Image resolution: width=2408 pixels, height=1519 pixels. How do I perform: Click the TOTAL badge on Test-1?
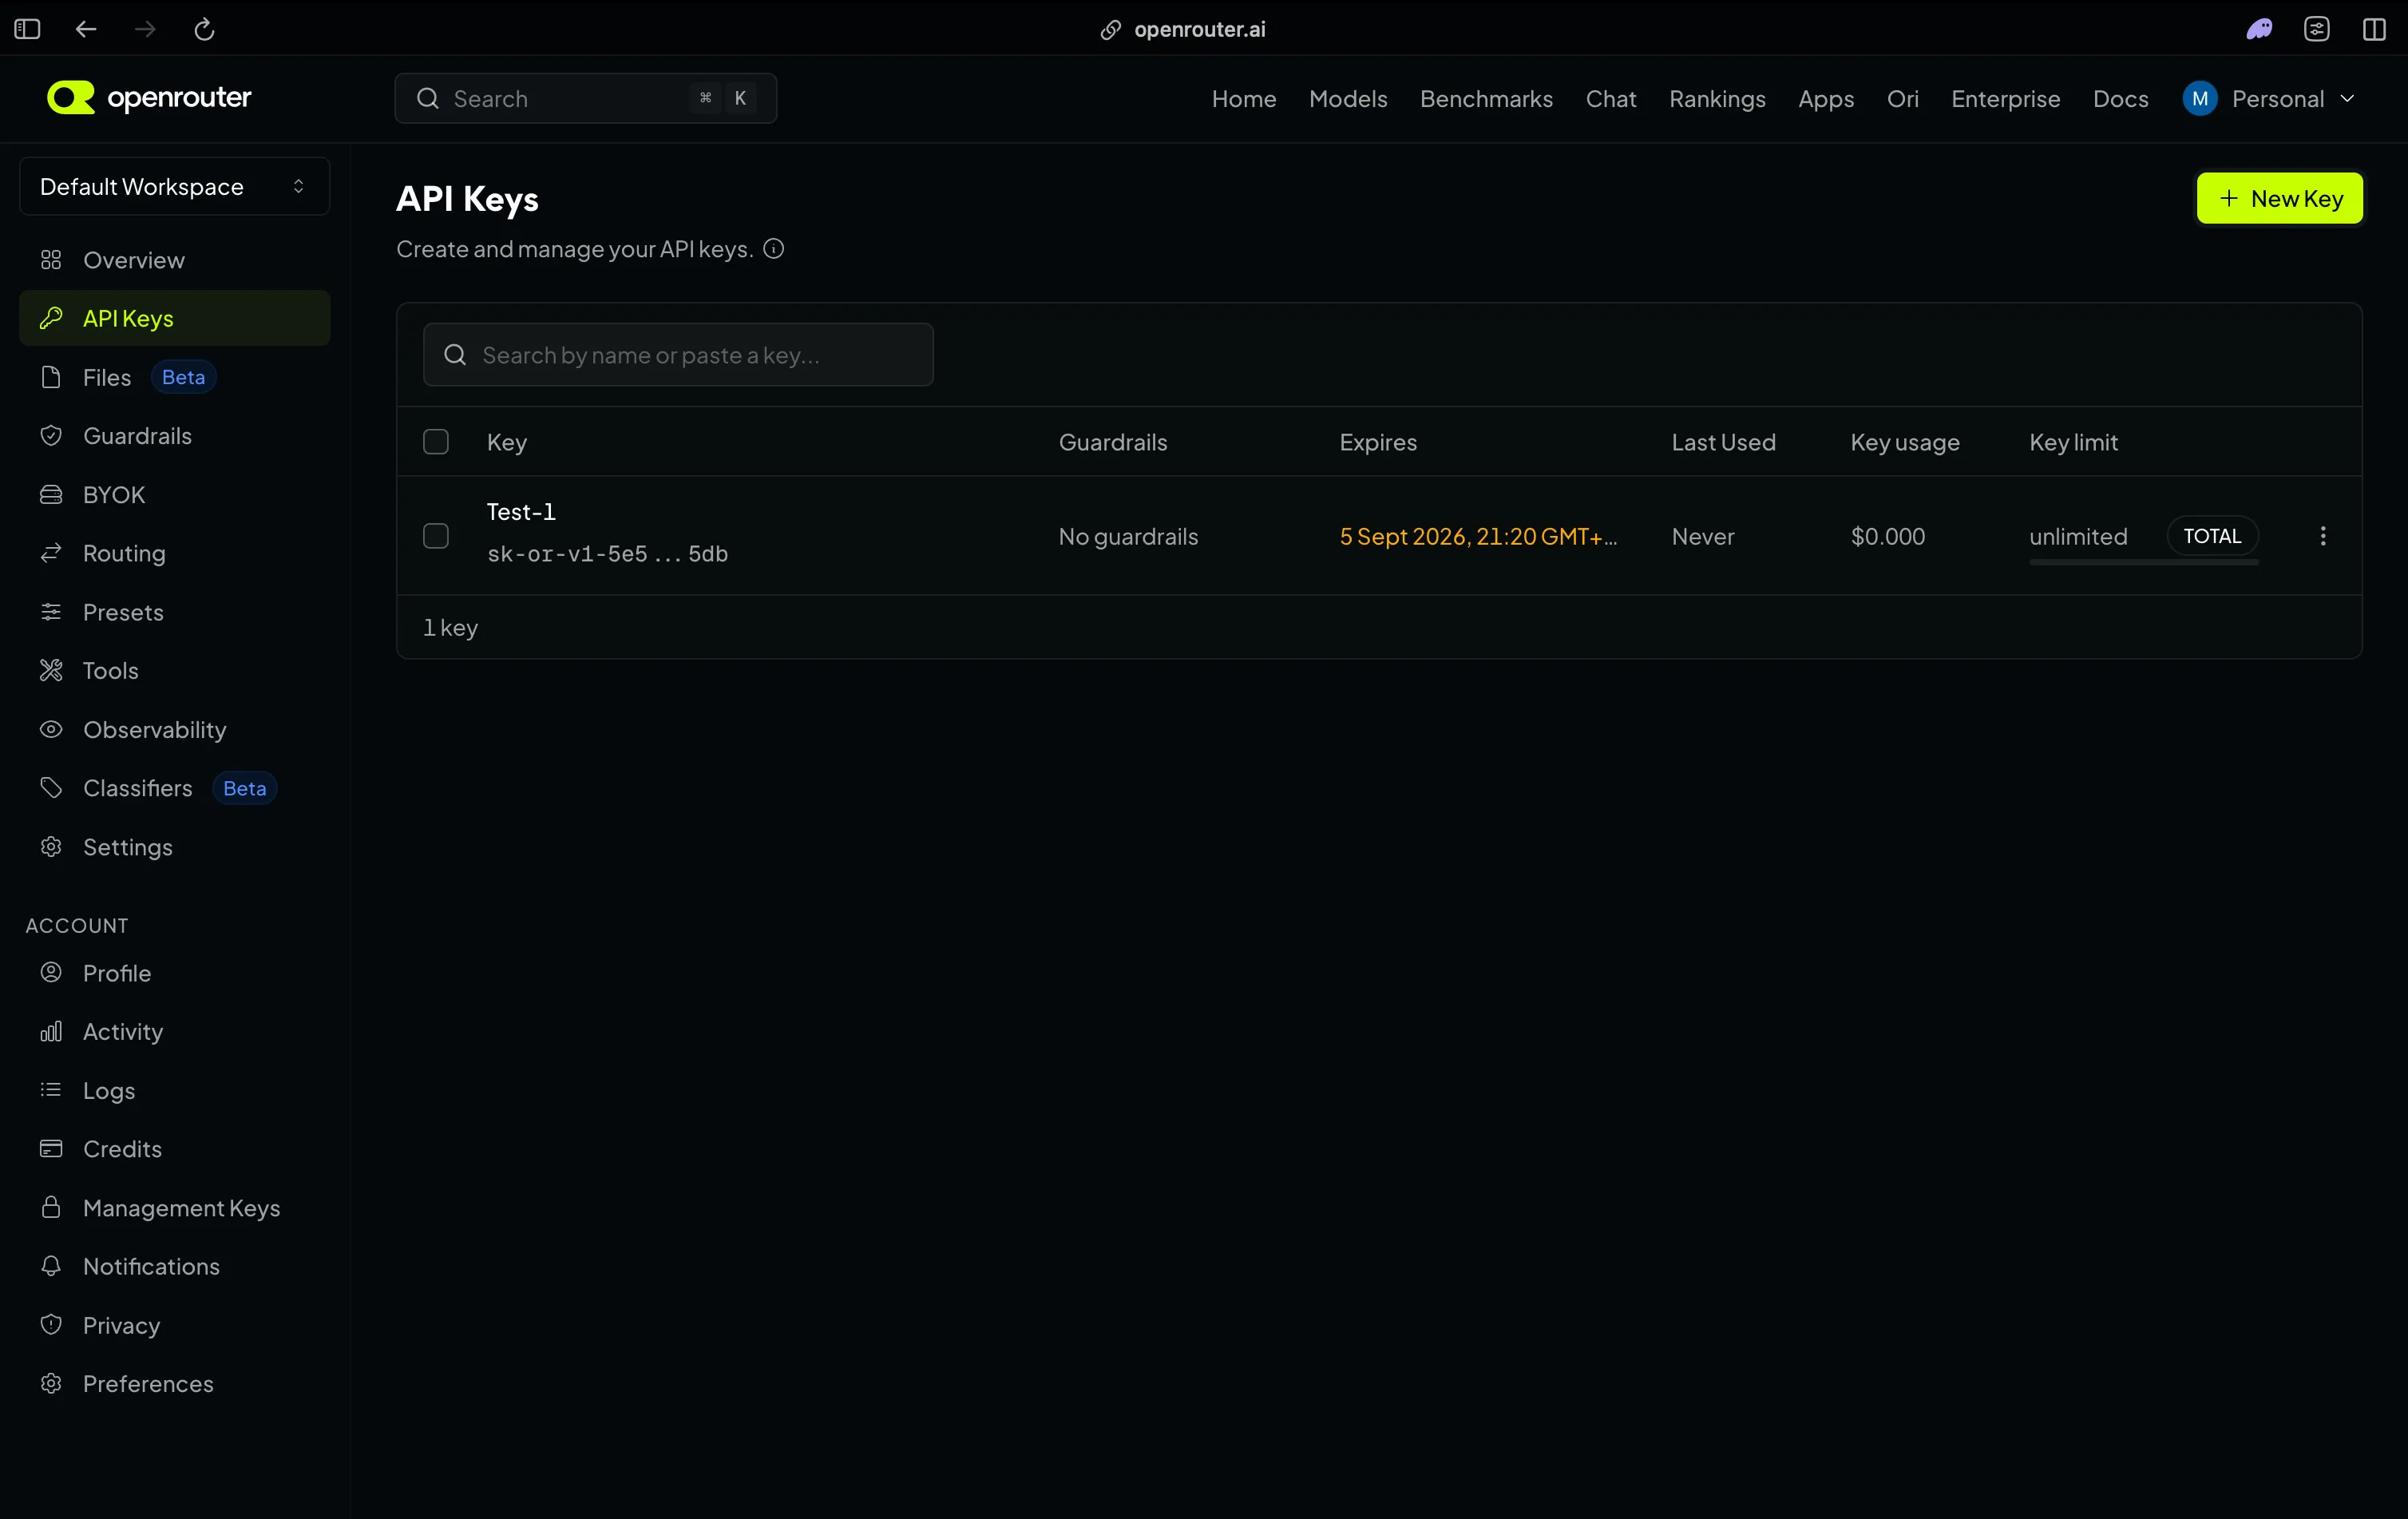pos(2212,536)
